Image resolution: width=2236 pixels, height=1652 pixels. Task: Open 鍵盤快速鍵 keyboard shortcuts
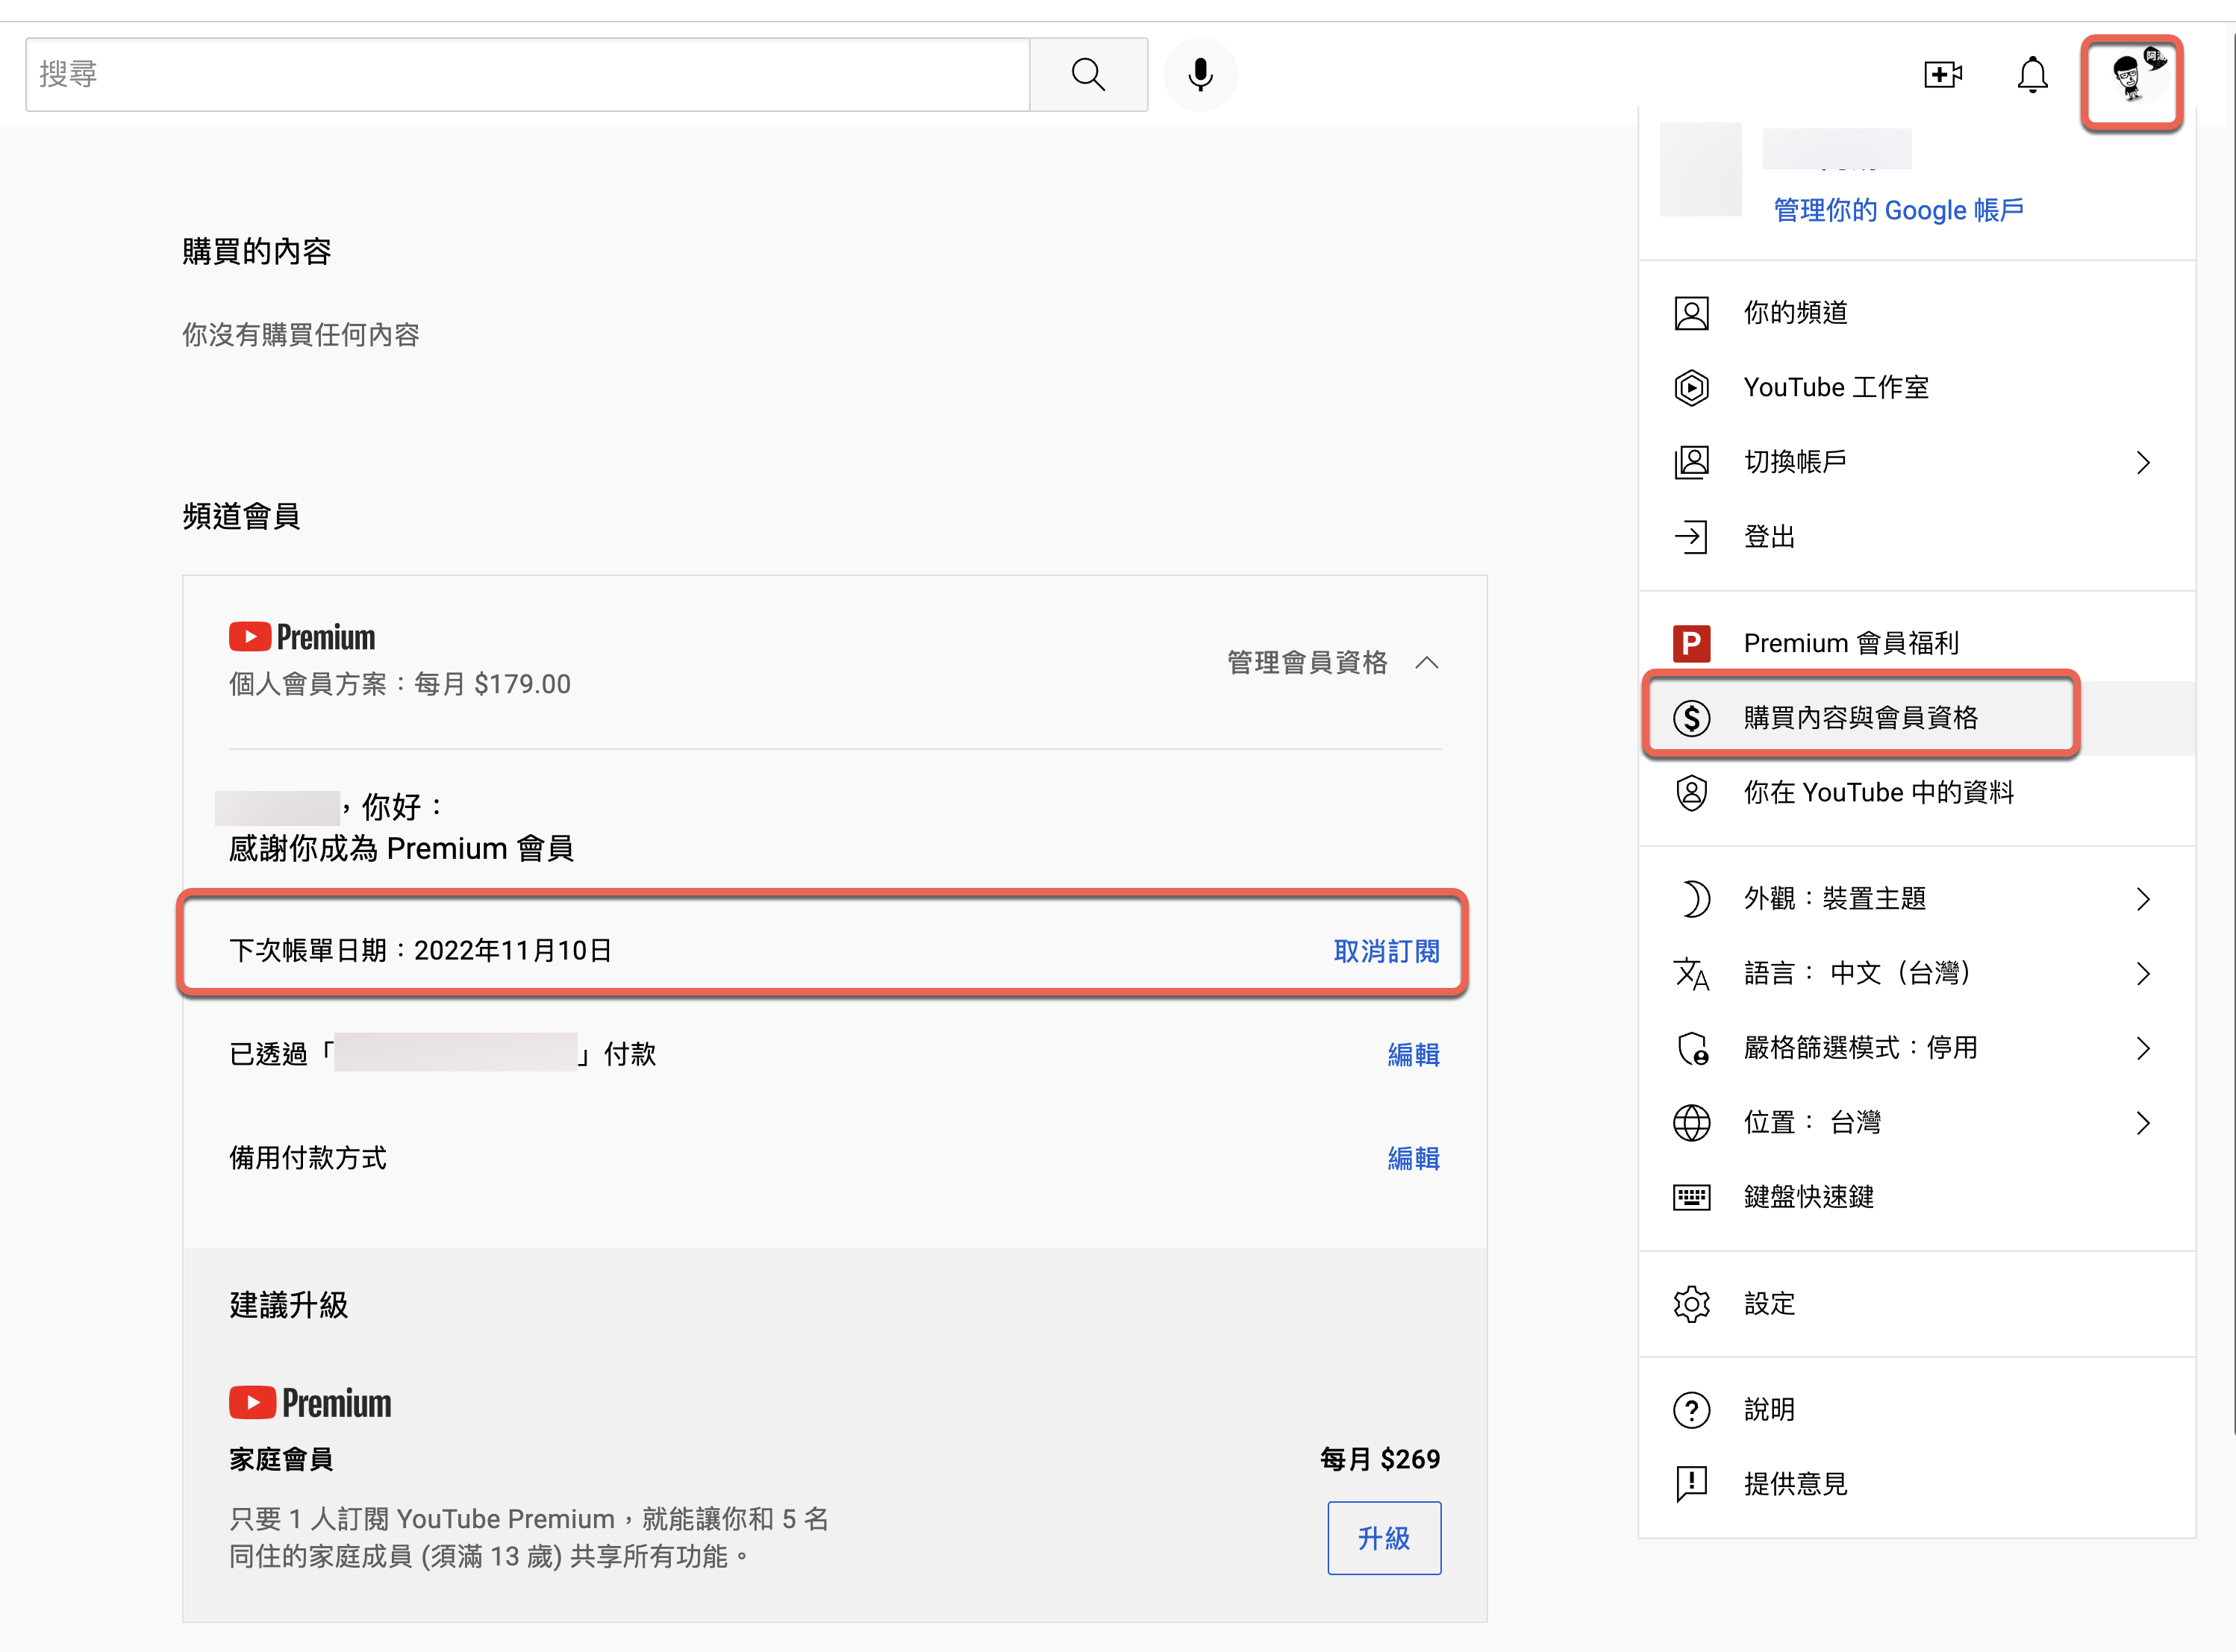(1808, 1197)
